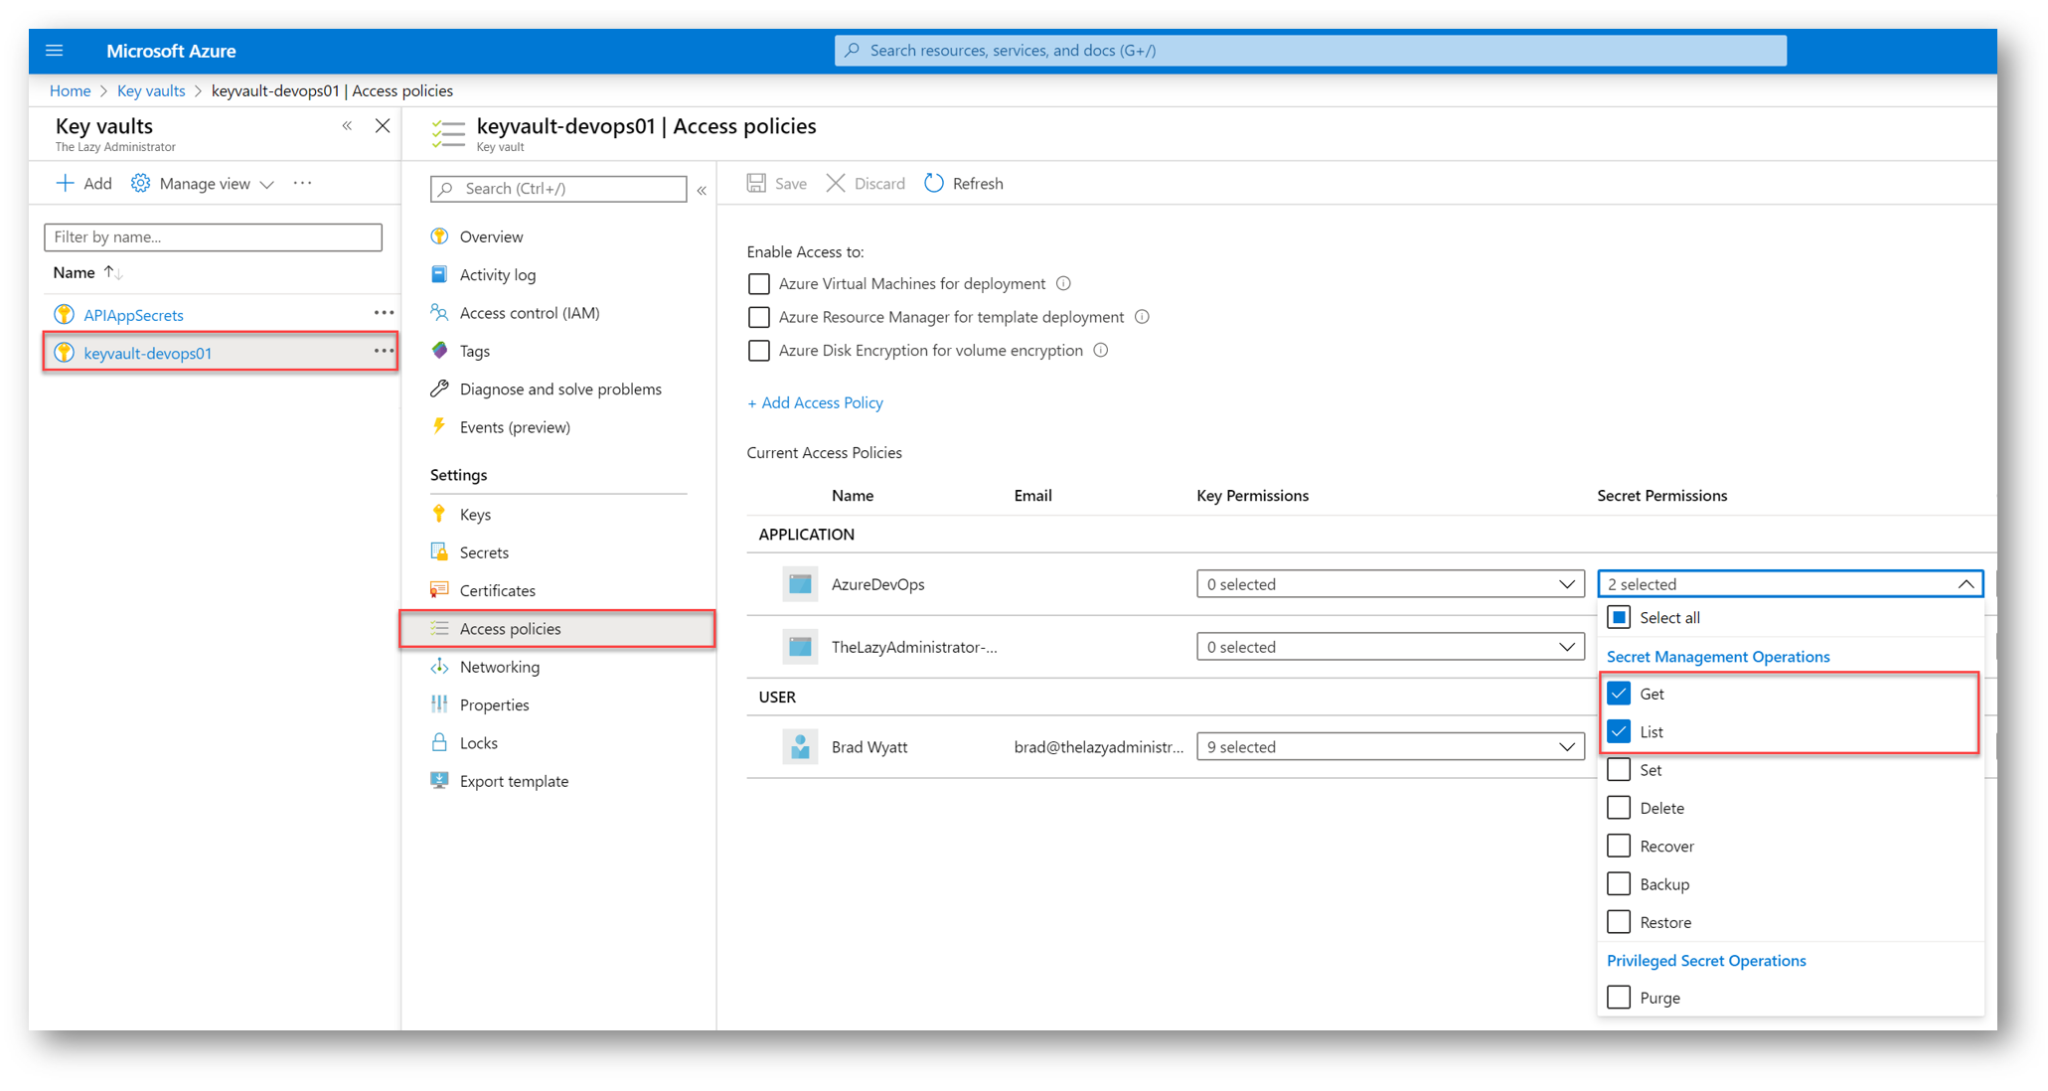Focus the resource menu Search (Ctrl+/) field
2048x1091 pixels.
(x=558, y=188)
